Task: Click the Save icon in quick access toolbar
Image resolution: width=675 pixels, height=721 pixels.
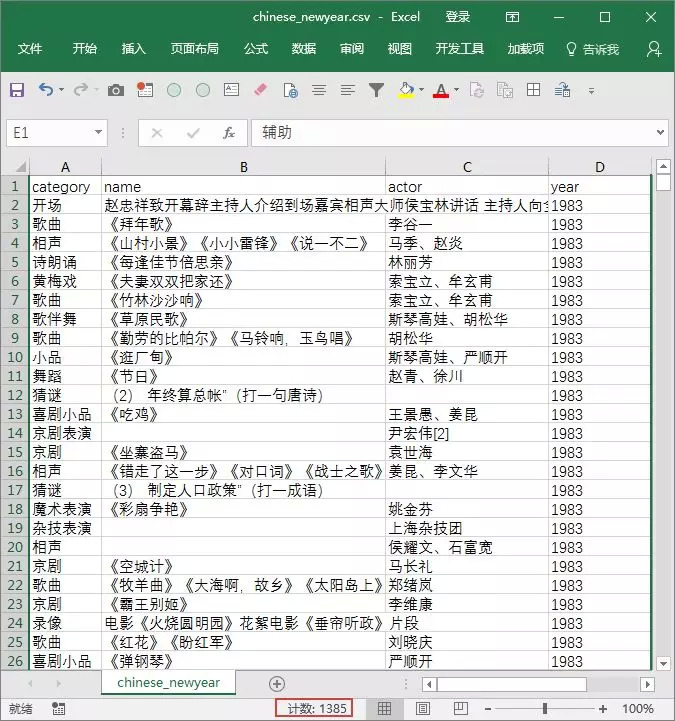Action: point(17,90)
